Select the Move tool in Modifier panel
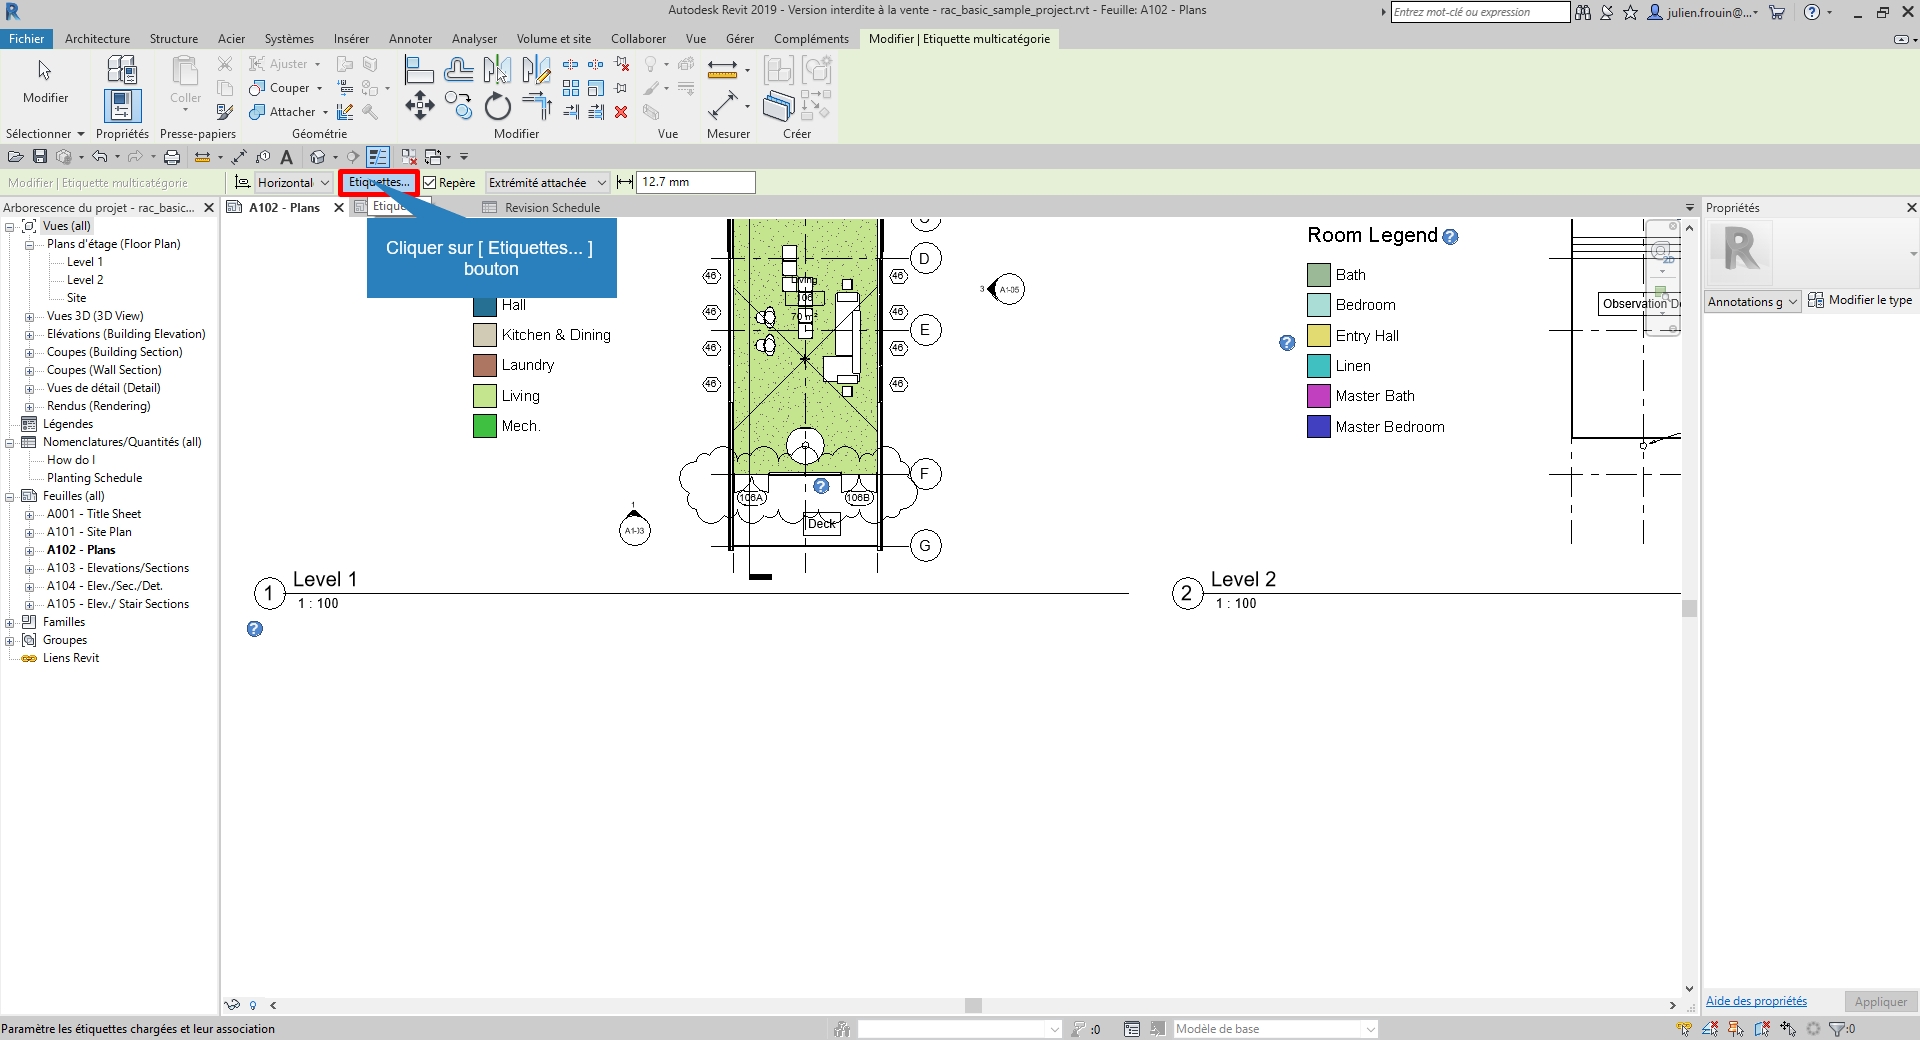1920x1040 pixels. [x=419, y=105]
